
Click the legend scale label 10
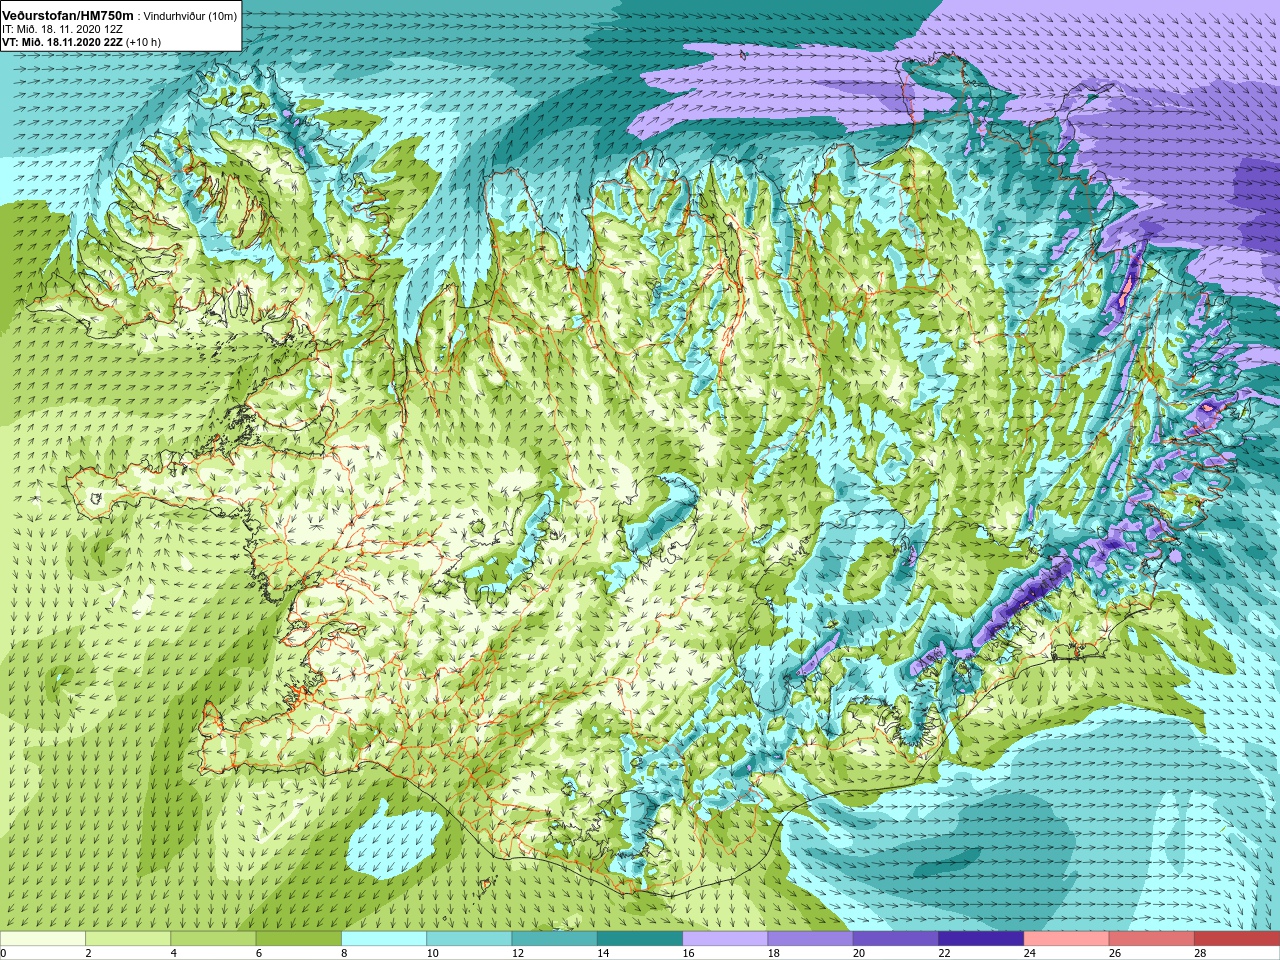432,953
